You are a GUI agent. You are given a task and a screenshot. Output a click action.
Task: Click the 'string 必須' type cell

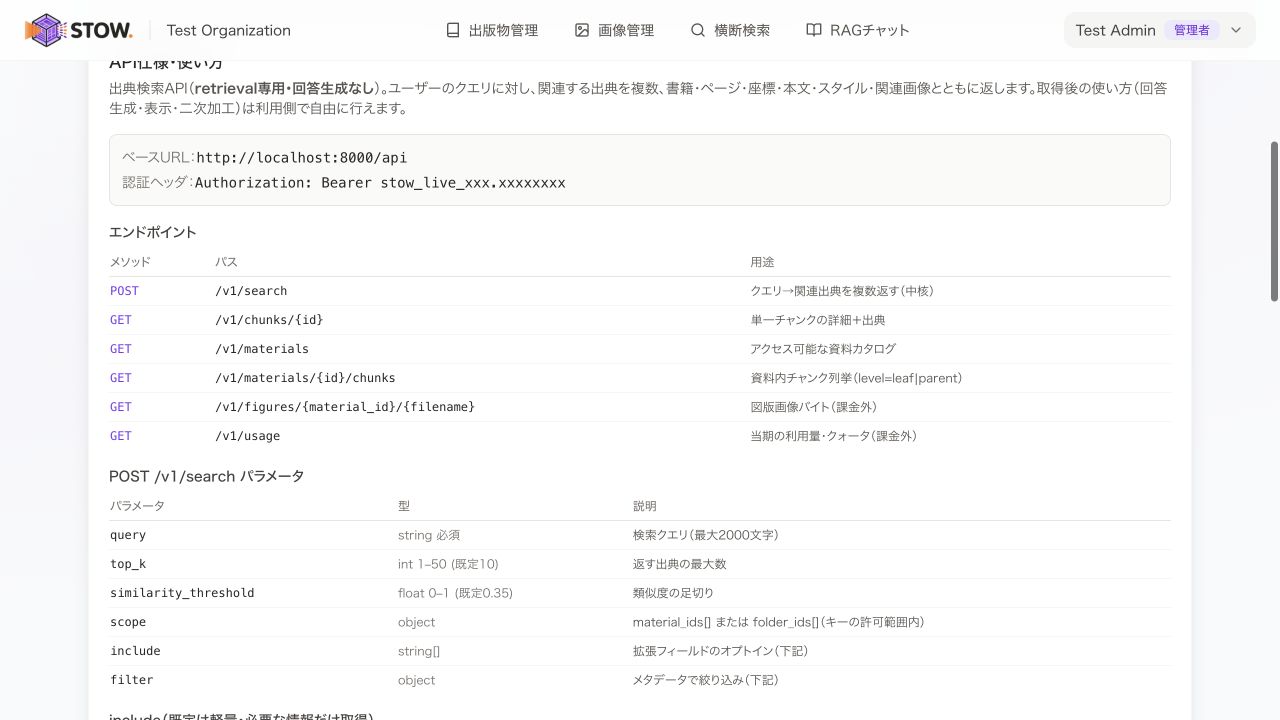tap(429, 535)
